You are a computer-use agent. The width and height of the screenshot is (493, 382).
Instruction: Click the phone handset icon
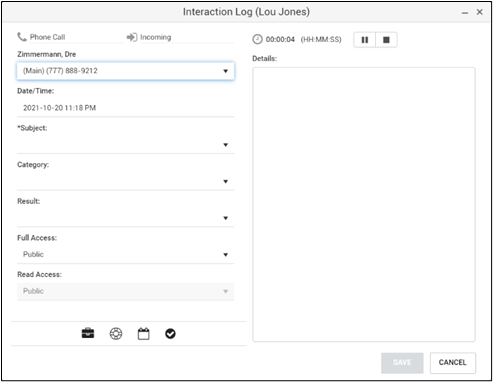point(22,37)
